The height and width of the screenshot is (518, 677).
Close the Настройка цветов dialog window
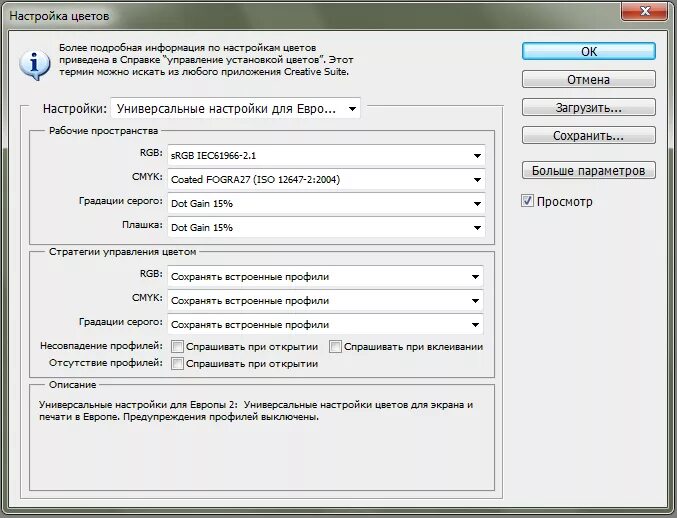[645, 11]
